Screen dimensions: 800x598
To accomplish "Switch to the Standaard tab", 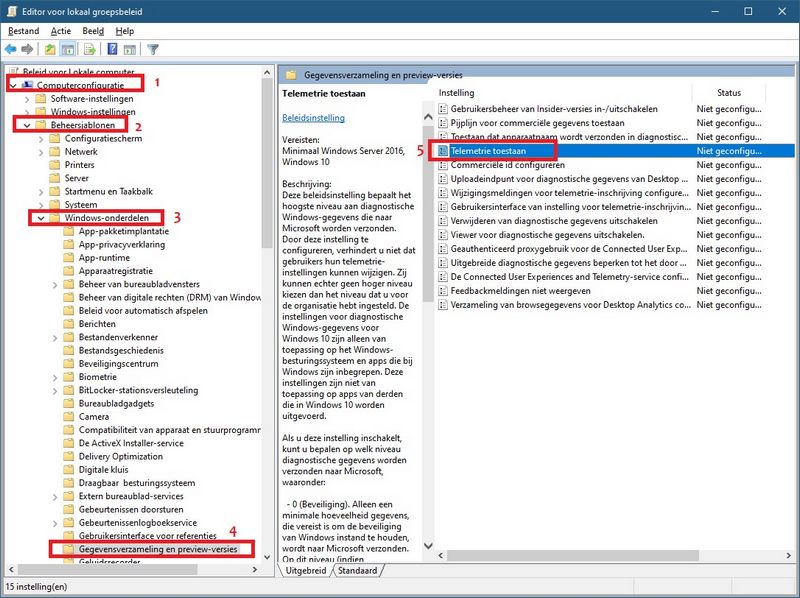I will click(355, 572).
